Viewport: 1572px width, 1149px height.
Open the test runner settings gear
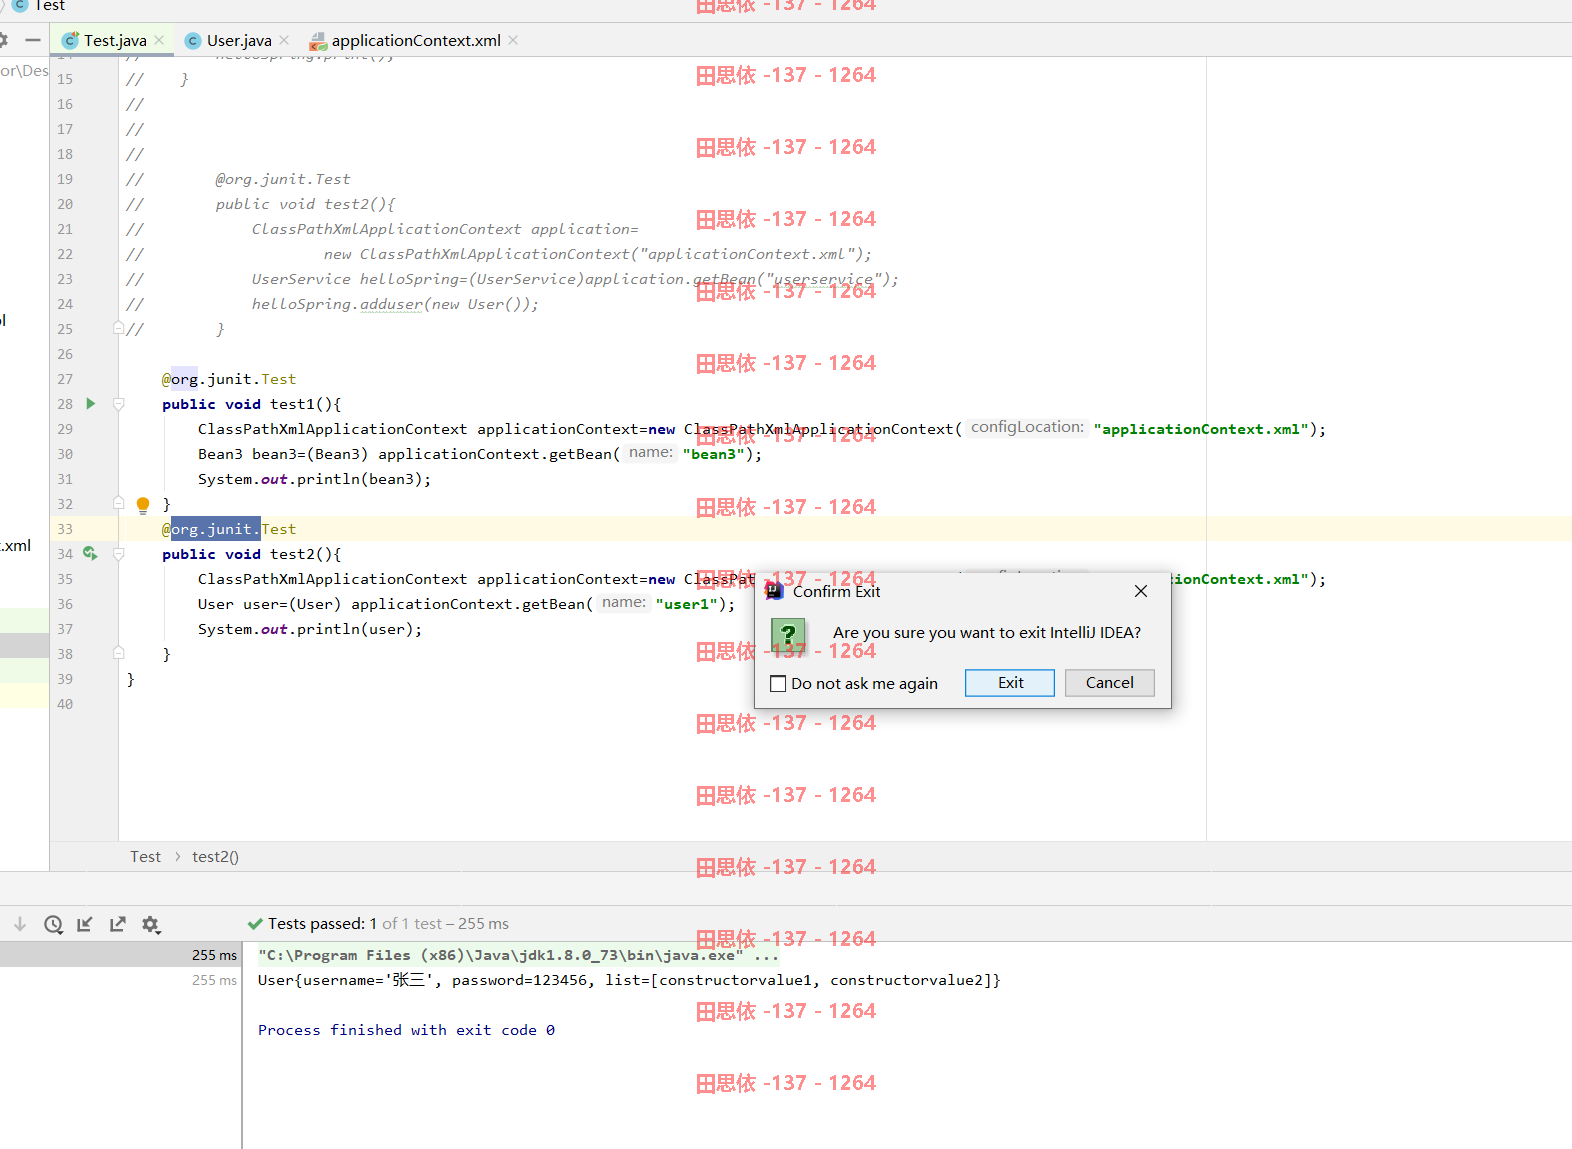pos(151,924)
